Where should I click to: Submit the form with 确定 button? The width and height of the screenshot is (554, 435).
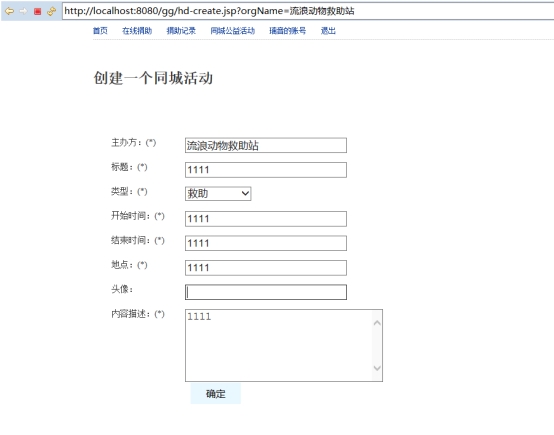[216, 394]
